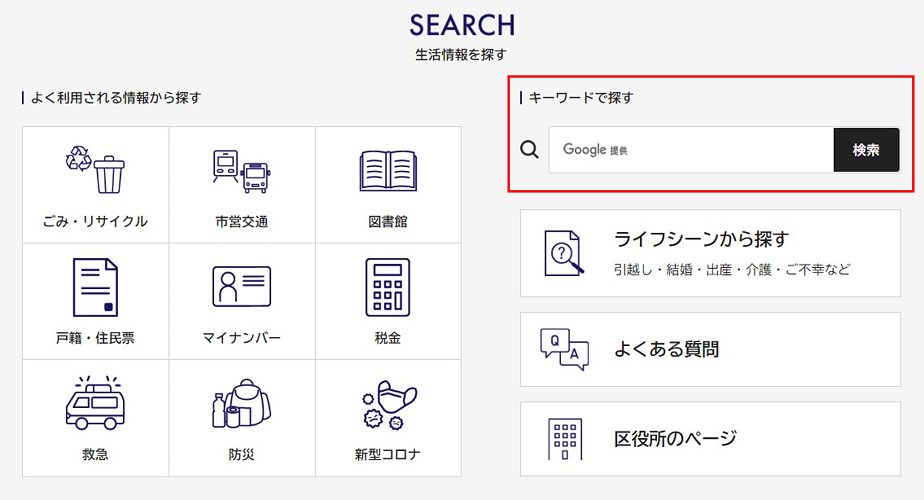Viewport: 924px width, 500px height.
Task: Select the 市営交通 text label
Action: (x=241, y=222)
